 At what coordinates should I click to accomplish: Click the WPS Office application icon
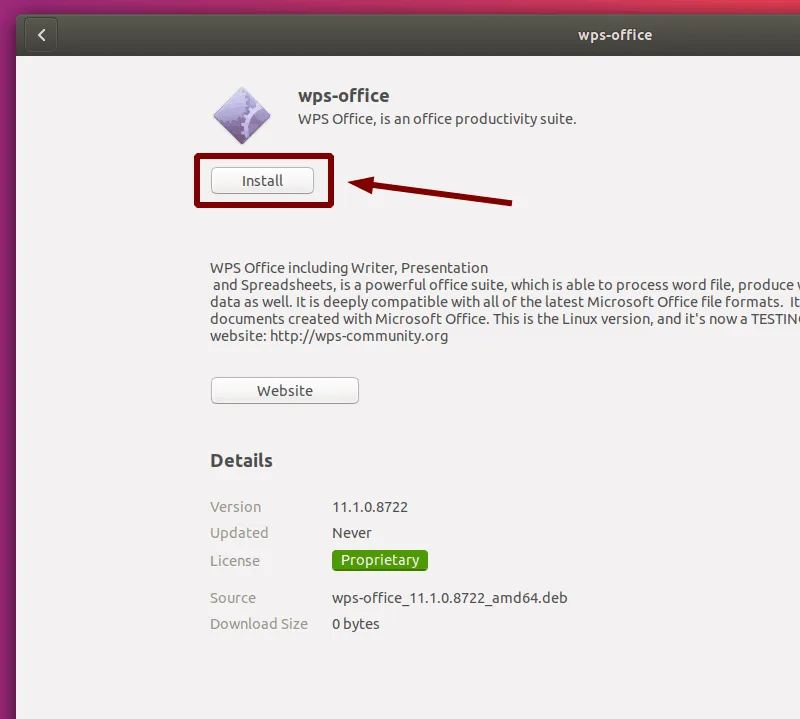click(240, 114)
